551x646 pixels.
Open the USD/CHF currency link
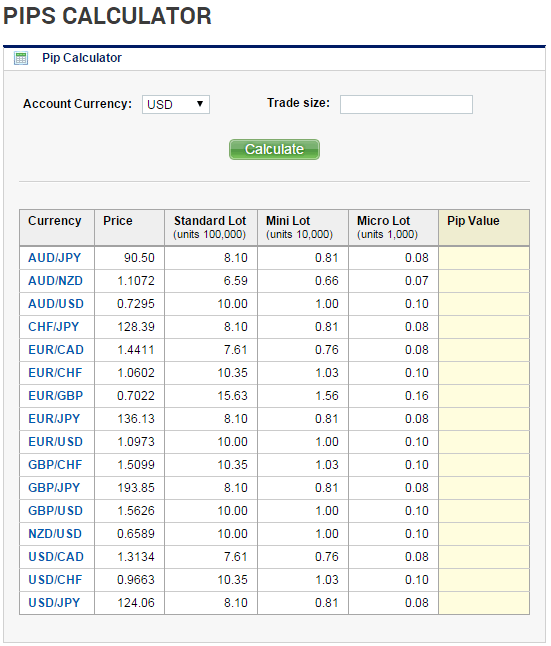pyautogui.click(x=55, y=580)
